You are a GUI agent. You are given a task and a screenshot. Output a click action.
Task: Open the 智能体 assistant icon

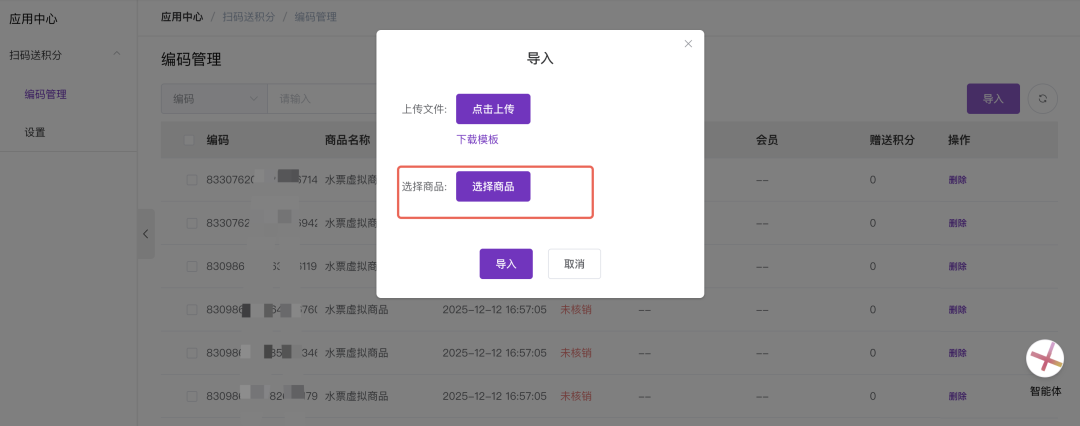1045,358
